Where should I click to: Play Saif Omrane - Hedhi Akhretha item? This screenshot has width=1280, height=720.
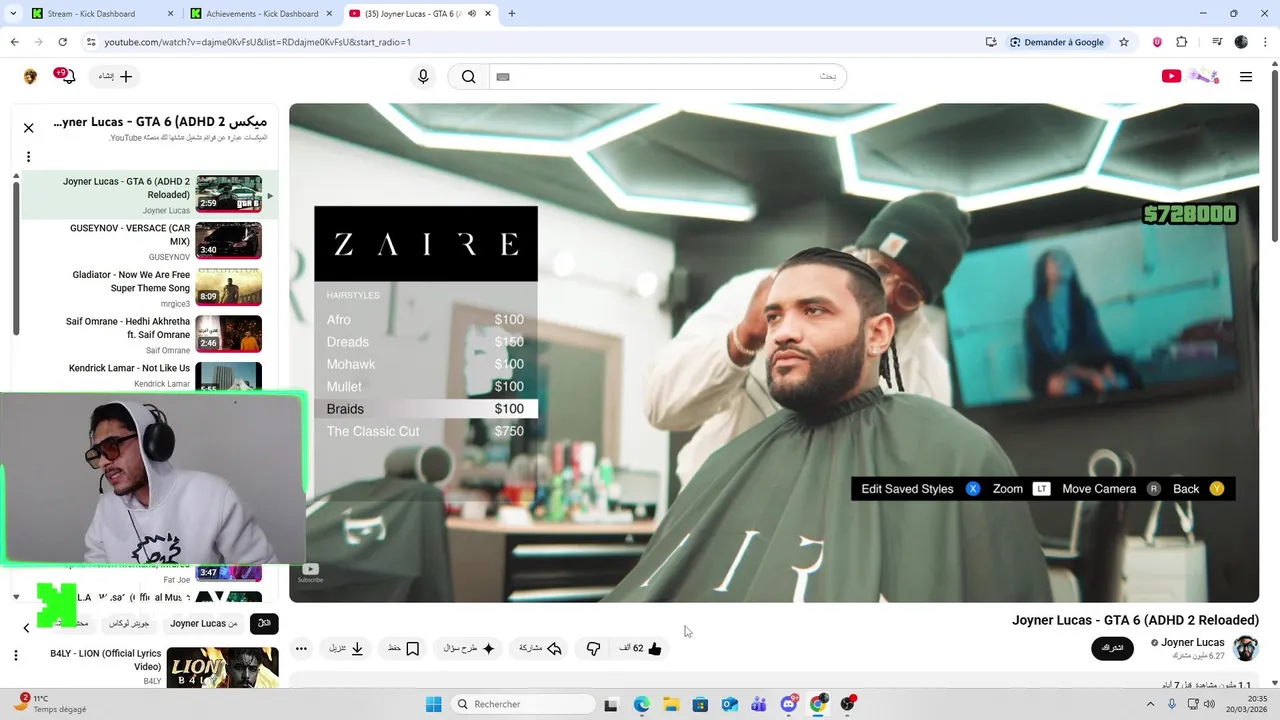click(150, 334)
